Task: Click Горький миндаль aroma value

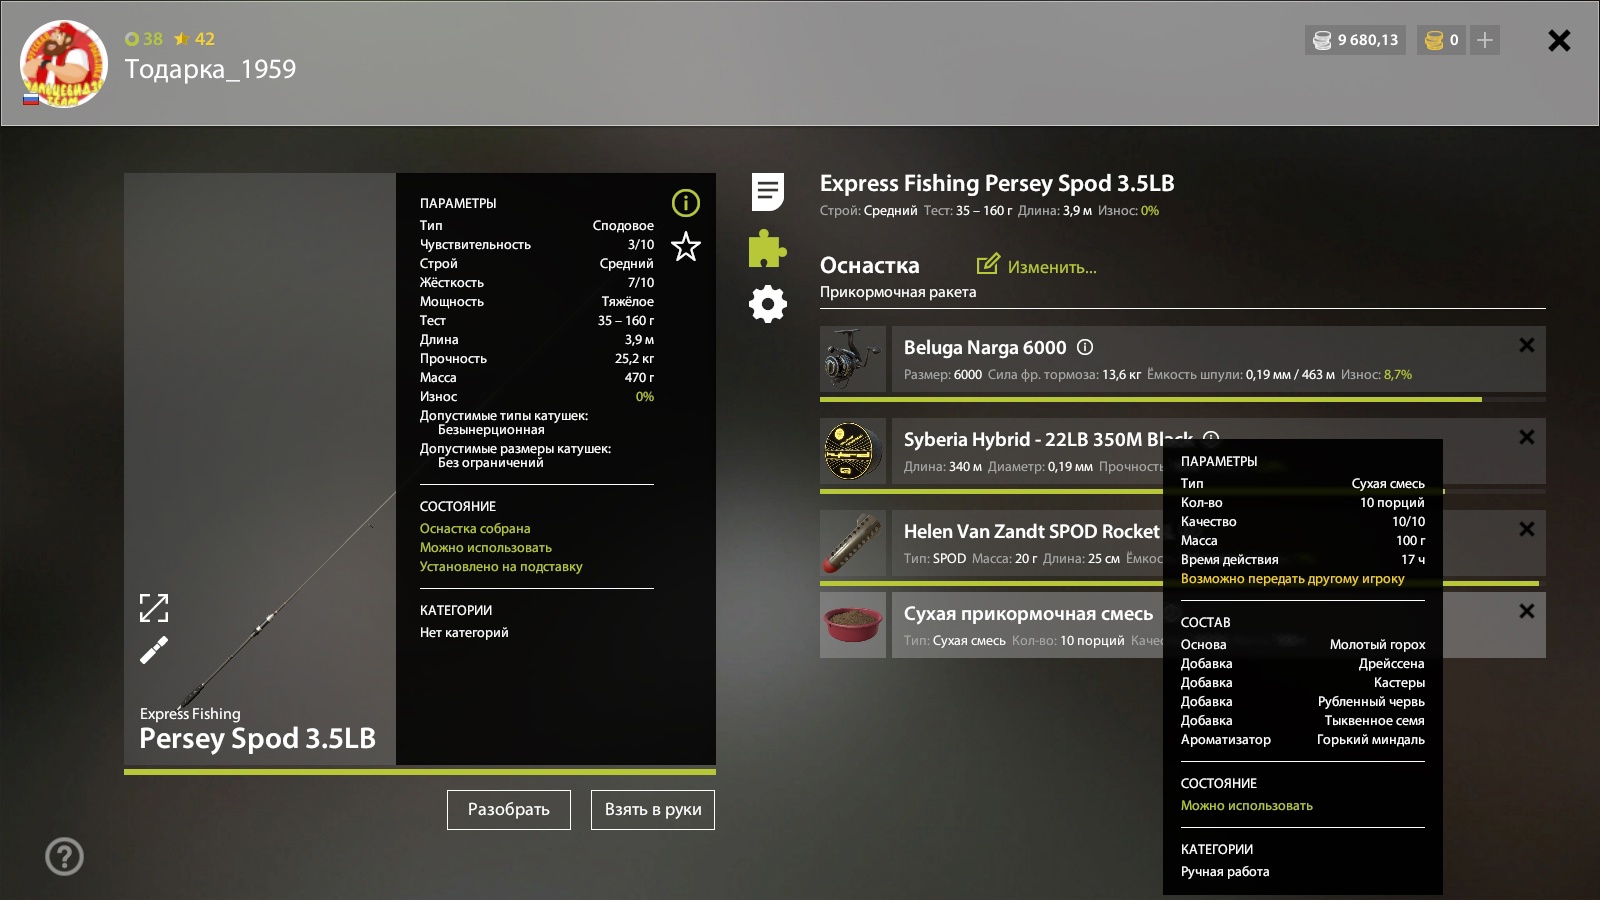Action: 1370,739
